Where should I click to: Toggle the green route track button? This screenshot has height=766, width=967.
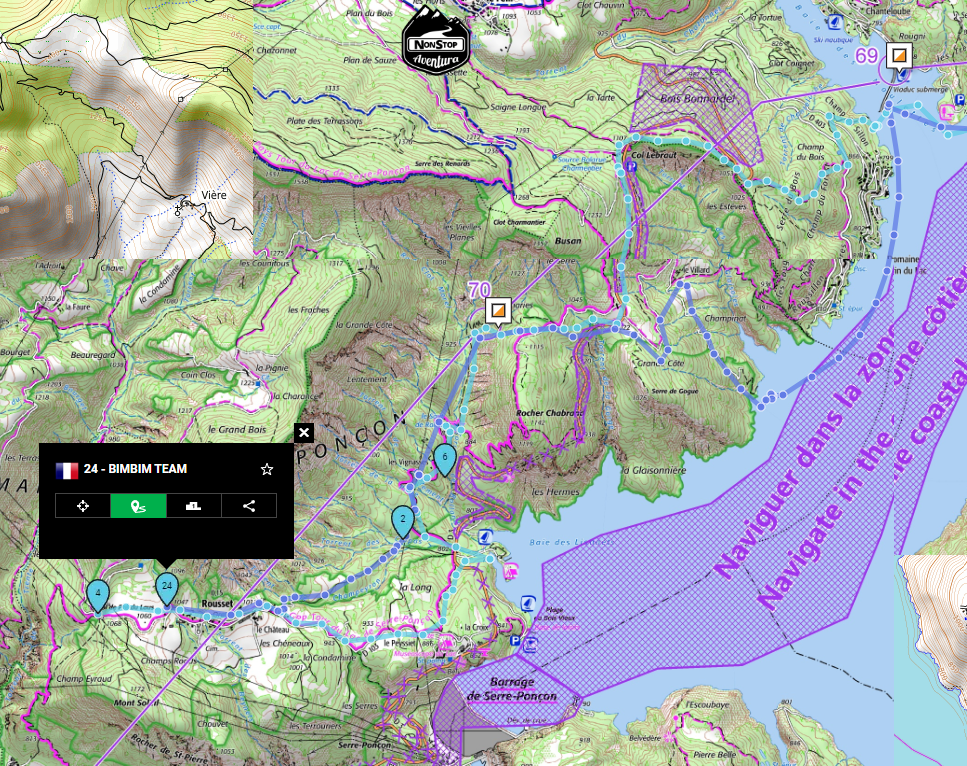tap(138, 506)
